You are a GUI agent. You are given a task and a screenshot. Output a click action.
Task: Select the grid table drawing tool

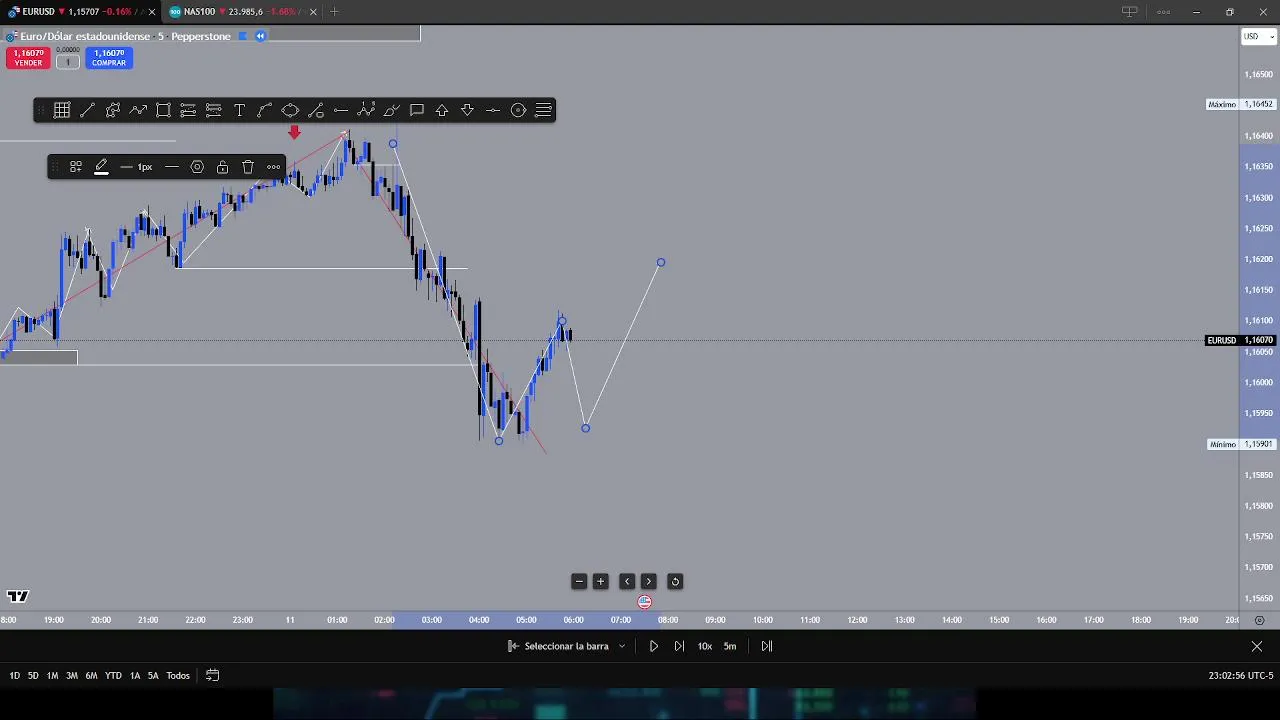pyautogui.click(x=62, y=110)
